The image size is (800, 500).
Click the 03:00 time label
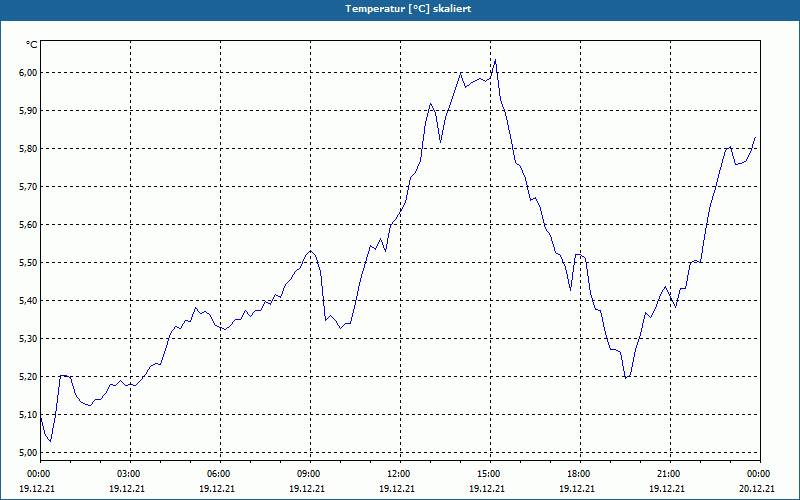(130, 474)
